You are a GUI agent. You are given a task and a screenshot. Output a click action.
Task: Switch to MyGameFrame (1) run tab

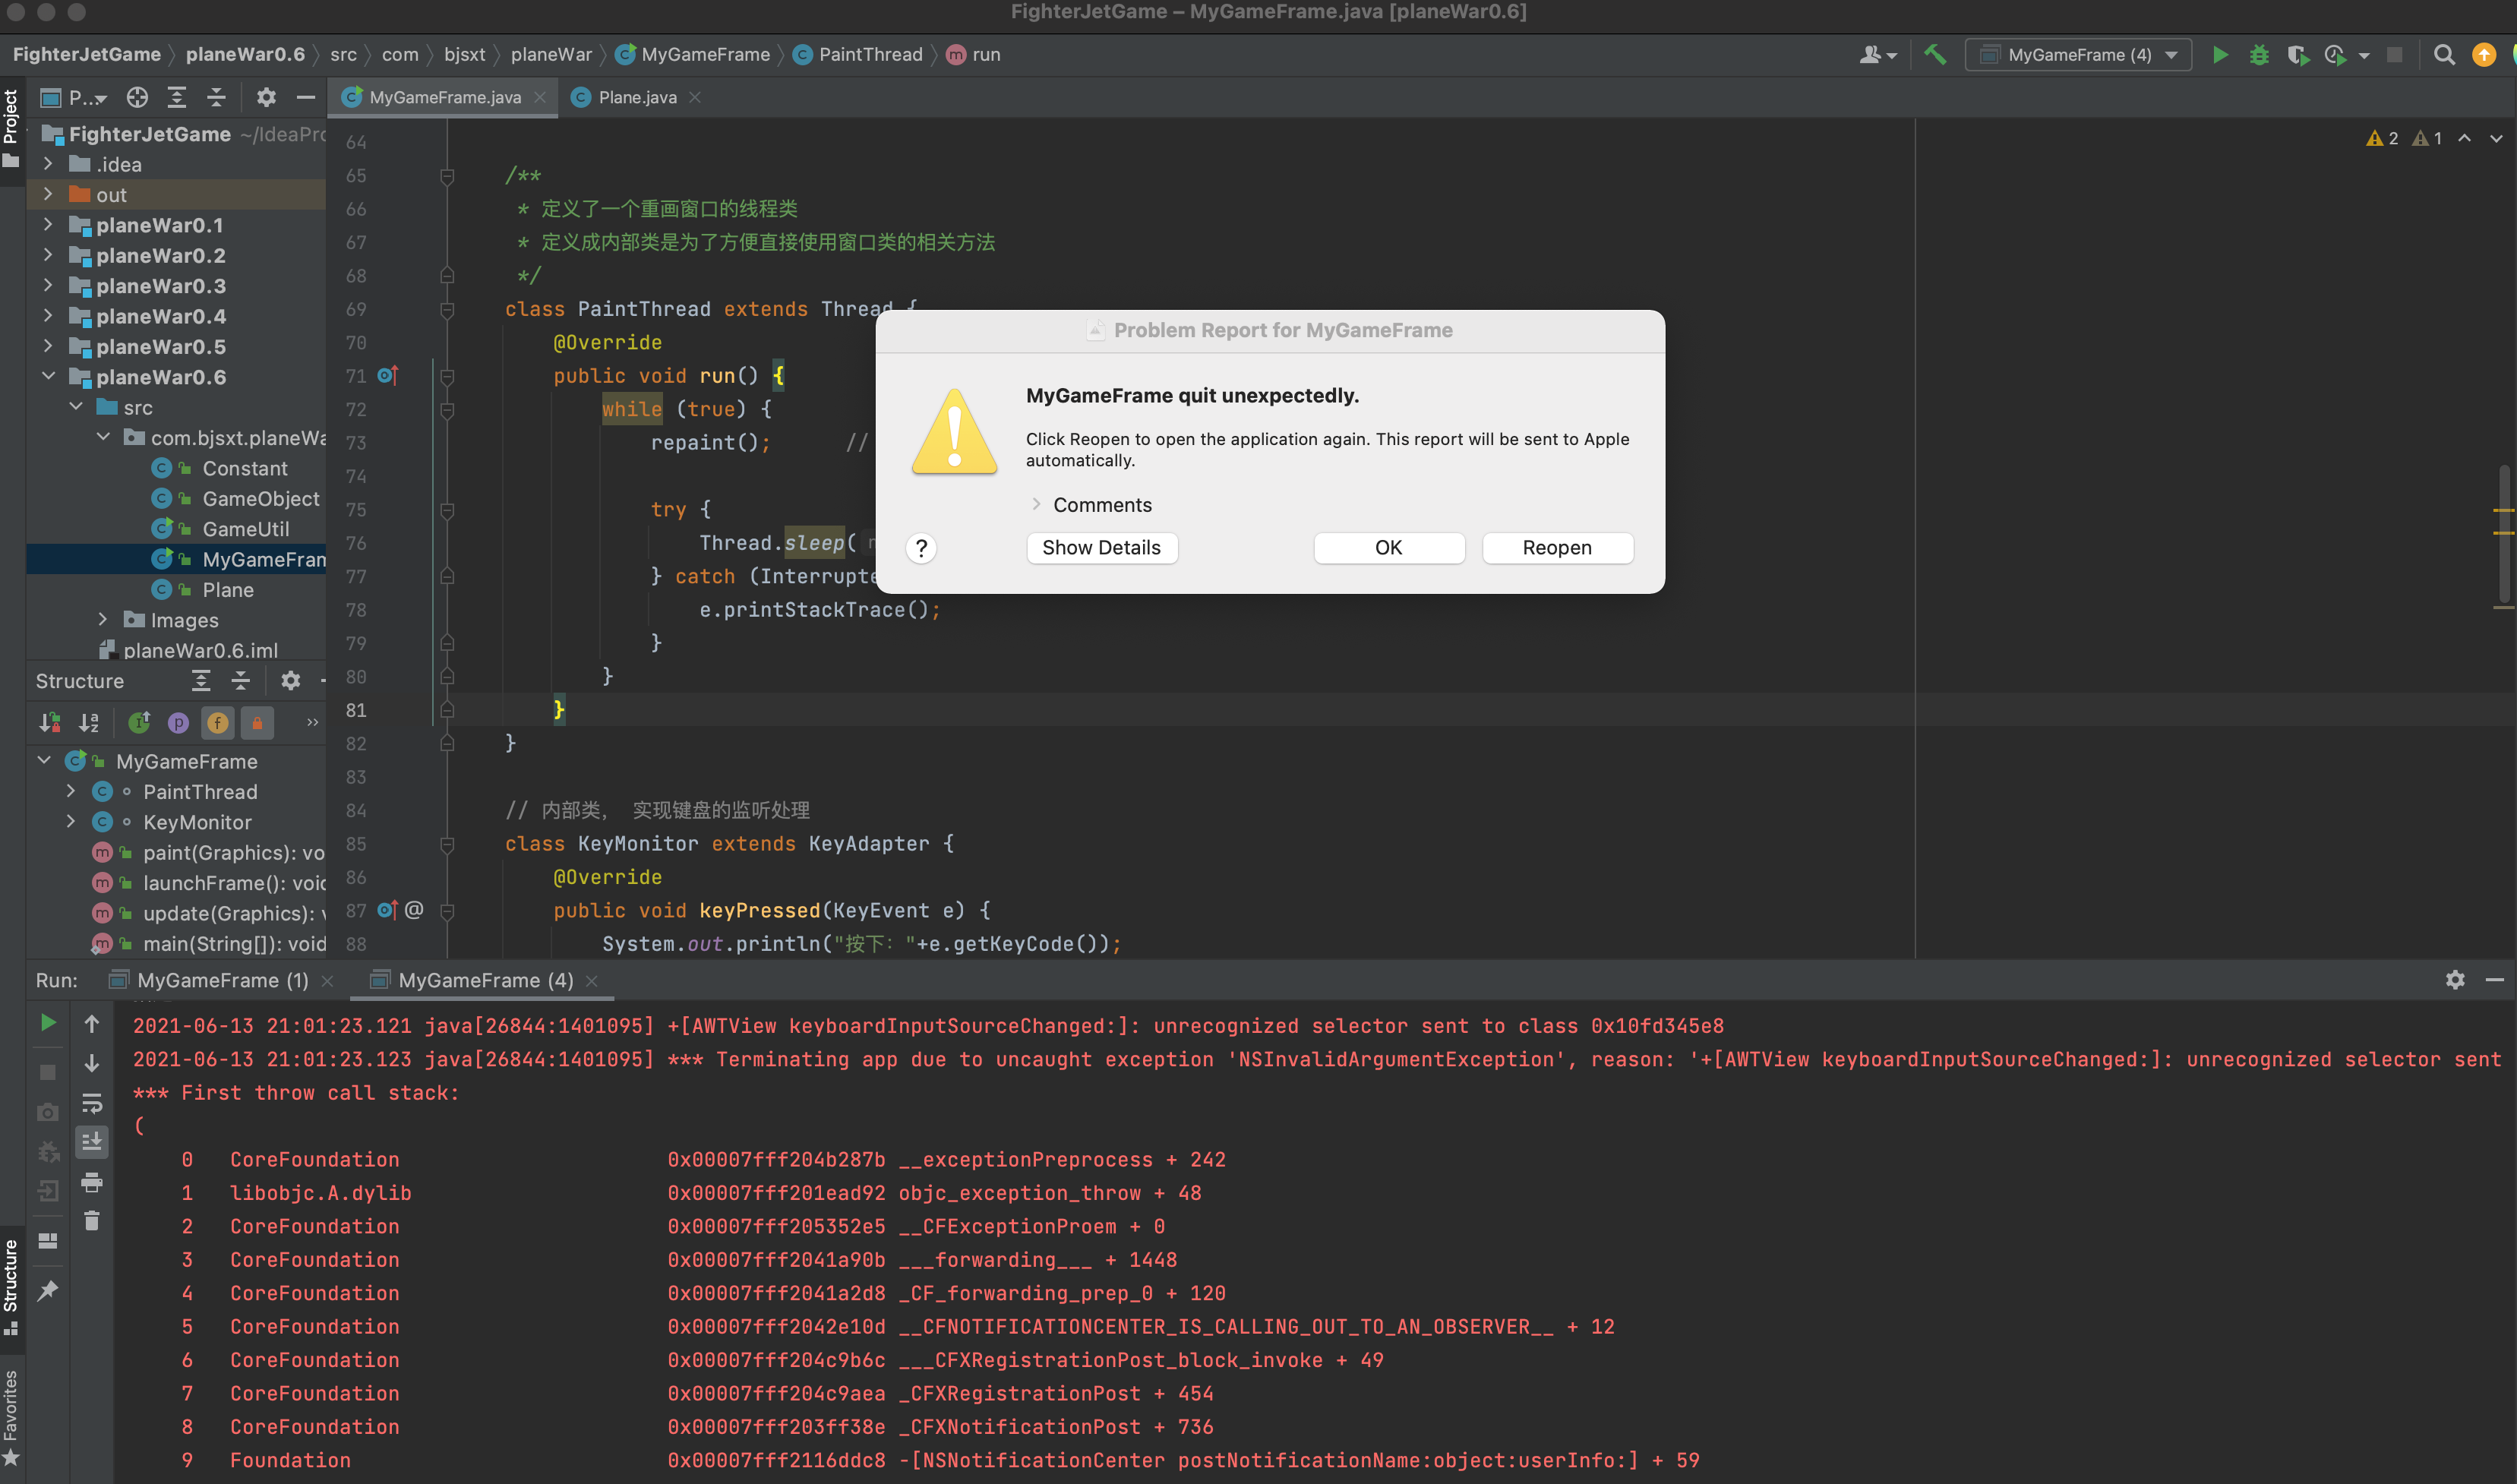tap(222, 980)
